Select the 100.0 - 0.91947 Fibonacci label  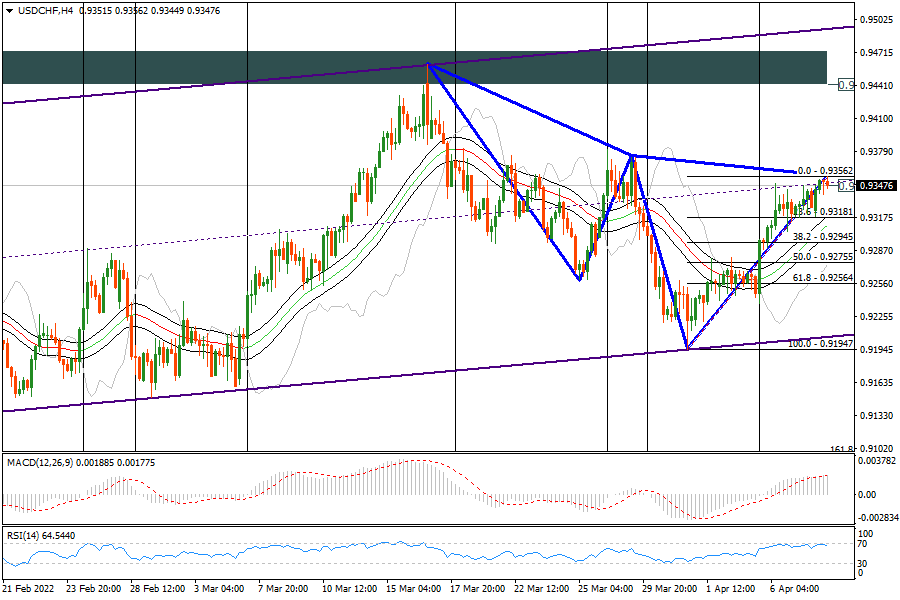(820, 344)
